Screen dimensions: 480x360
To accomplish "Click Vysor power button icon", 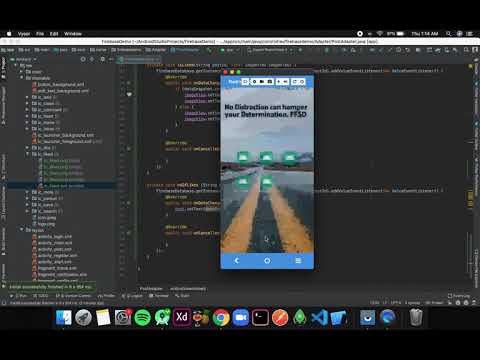I will coord(302,81).
